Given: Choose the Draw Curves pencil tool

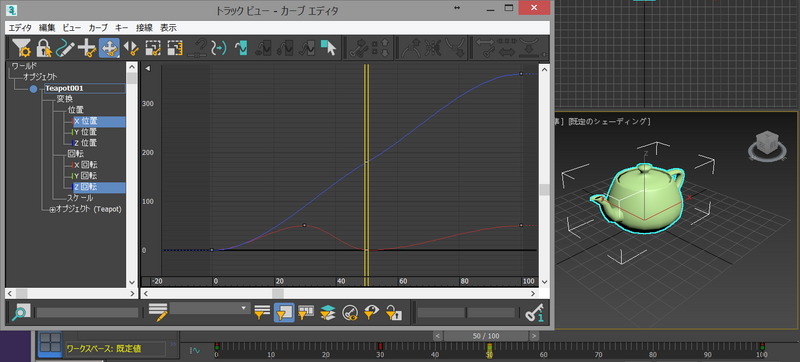Looking at the screenshot, I should [66, 48].
